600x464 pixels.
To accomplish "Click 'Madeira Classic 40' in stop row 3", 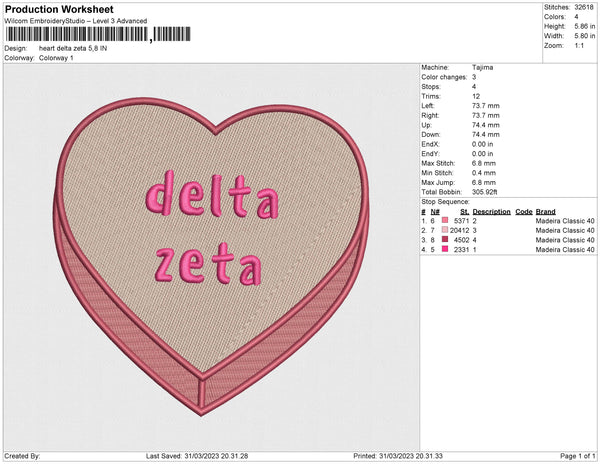I will [x=565, y=240].
